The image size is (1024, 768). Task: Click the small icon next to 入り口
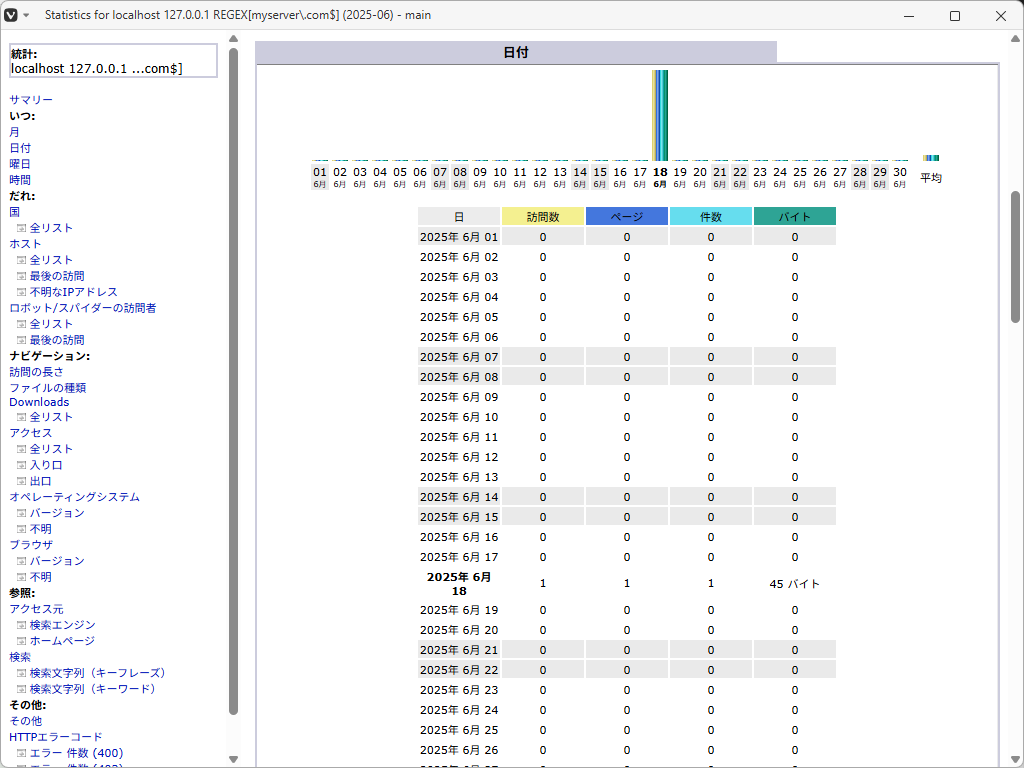(x=21, y=465)
